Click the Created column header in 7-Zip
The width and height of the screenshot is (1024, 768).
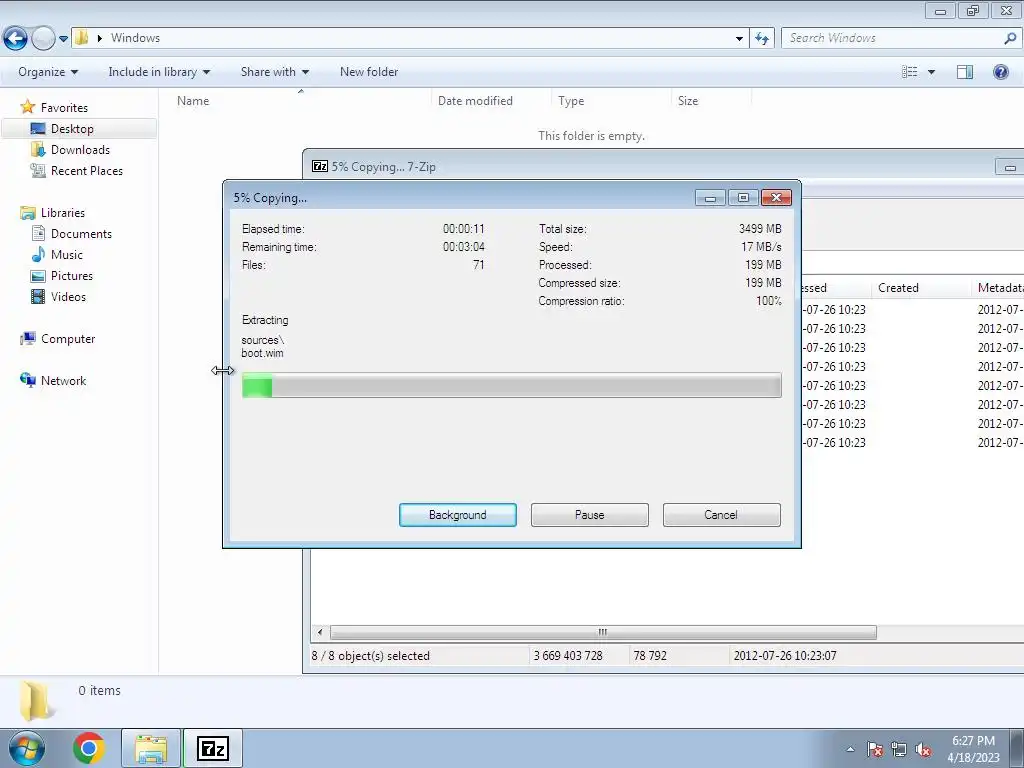pos(898,288)
